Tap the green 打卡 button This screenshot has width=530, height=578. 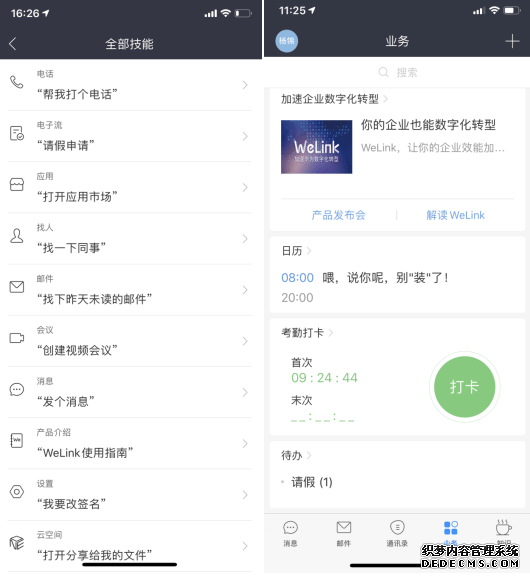click(x=464, y=387)
